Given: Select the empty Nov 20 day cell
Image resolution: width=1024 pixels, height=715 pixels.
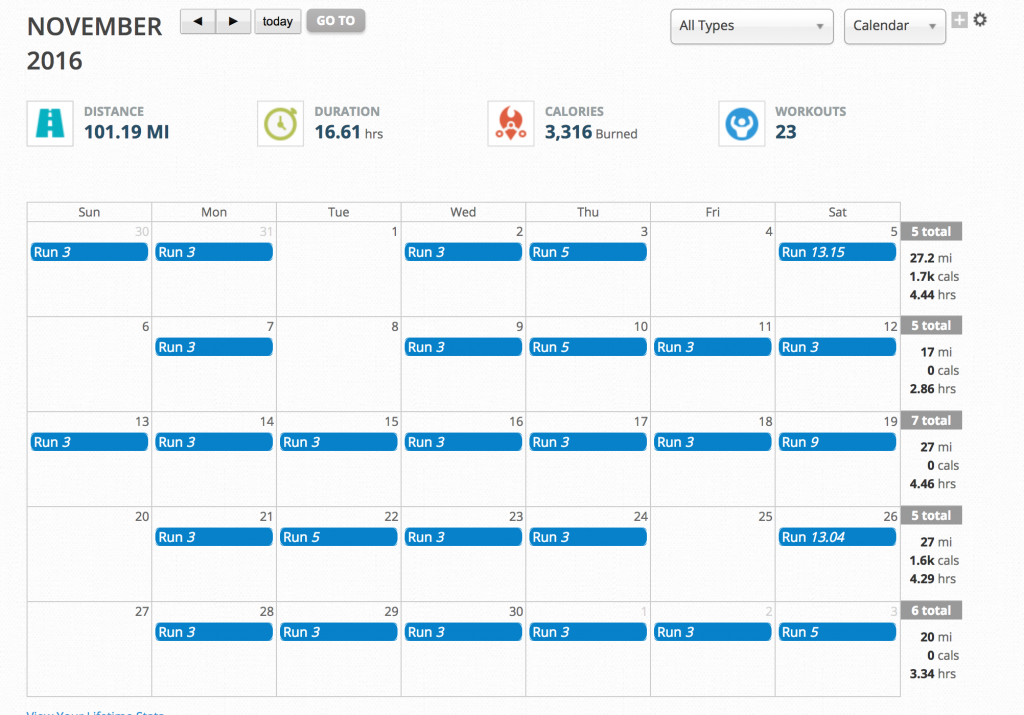Looking at the screenshot, I should pos(89,554).
